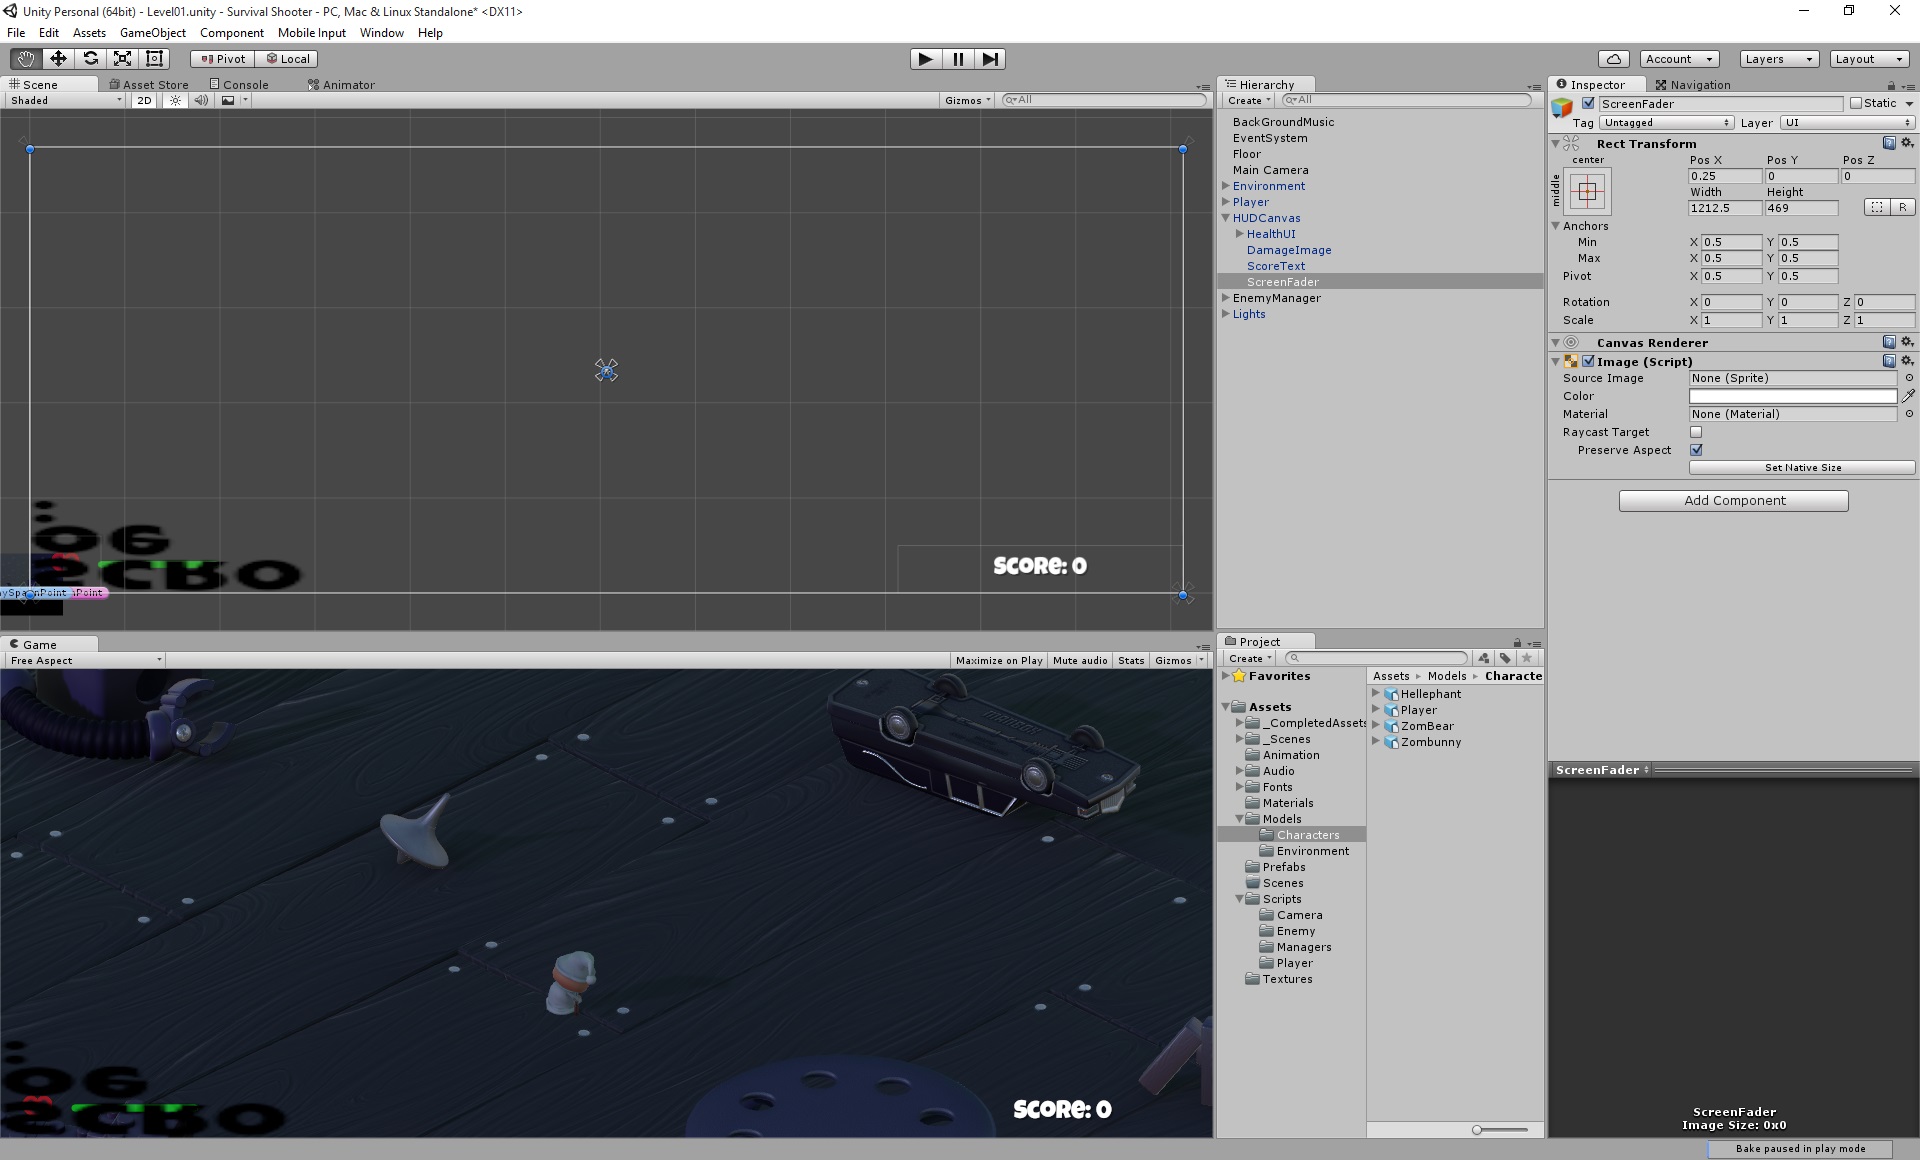Open Mobile Input menu
The image size is (1920, 1160).
[x=312, y=33]
